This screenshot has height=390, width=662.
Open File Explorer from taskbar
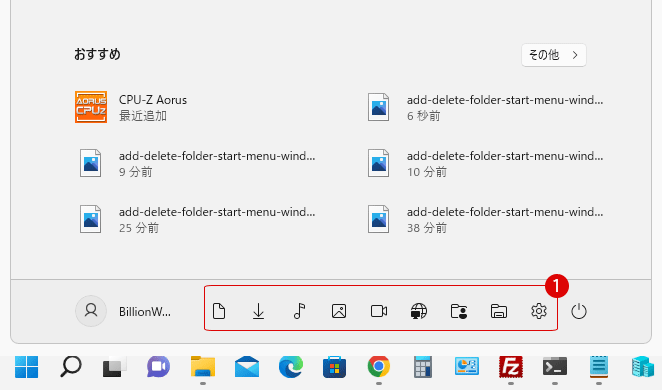tap(203, 367)
